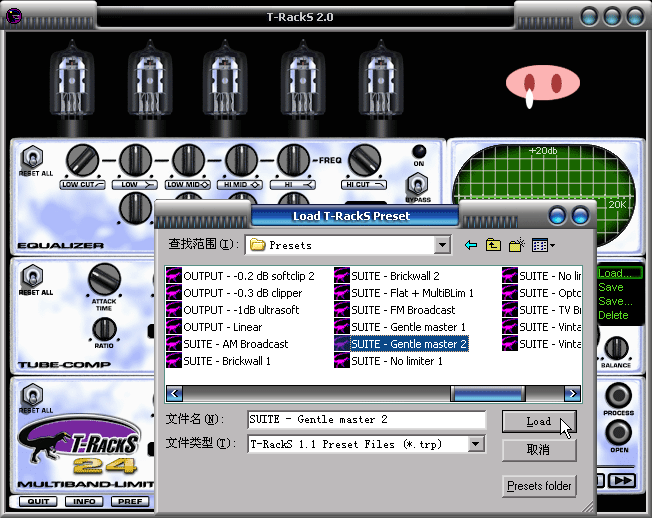Click the SUITE - AM Broadcast file icon
The height and width of the screenshot is (518, 652).
click(x=174, y=344)
